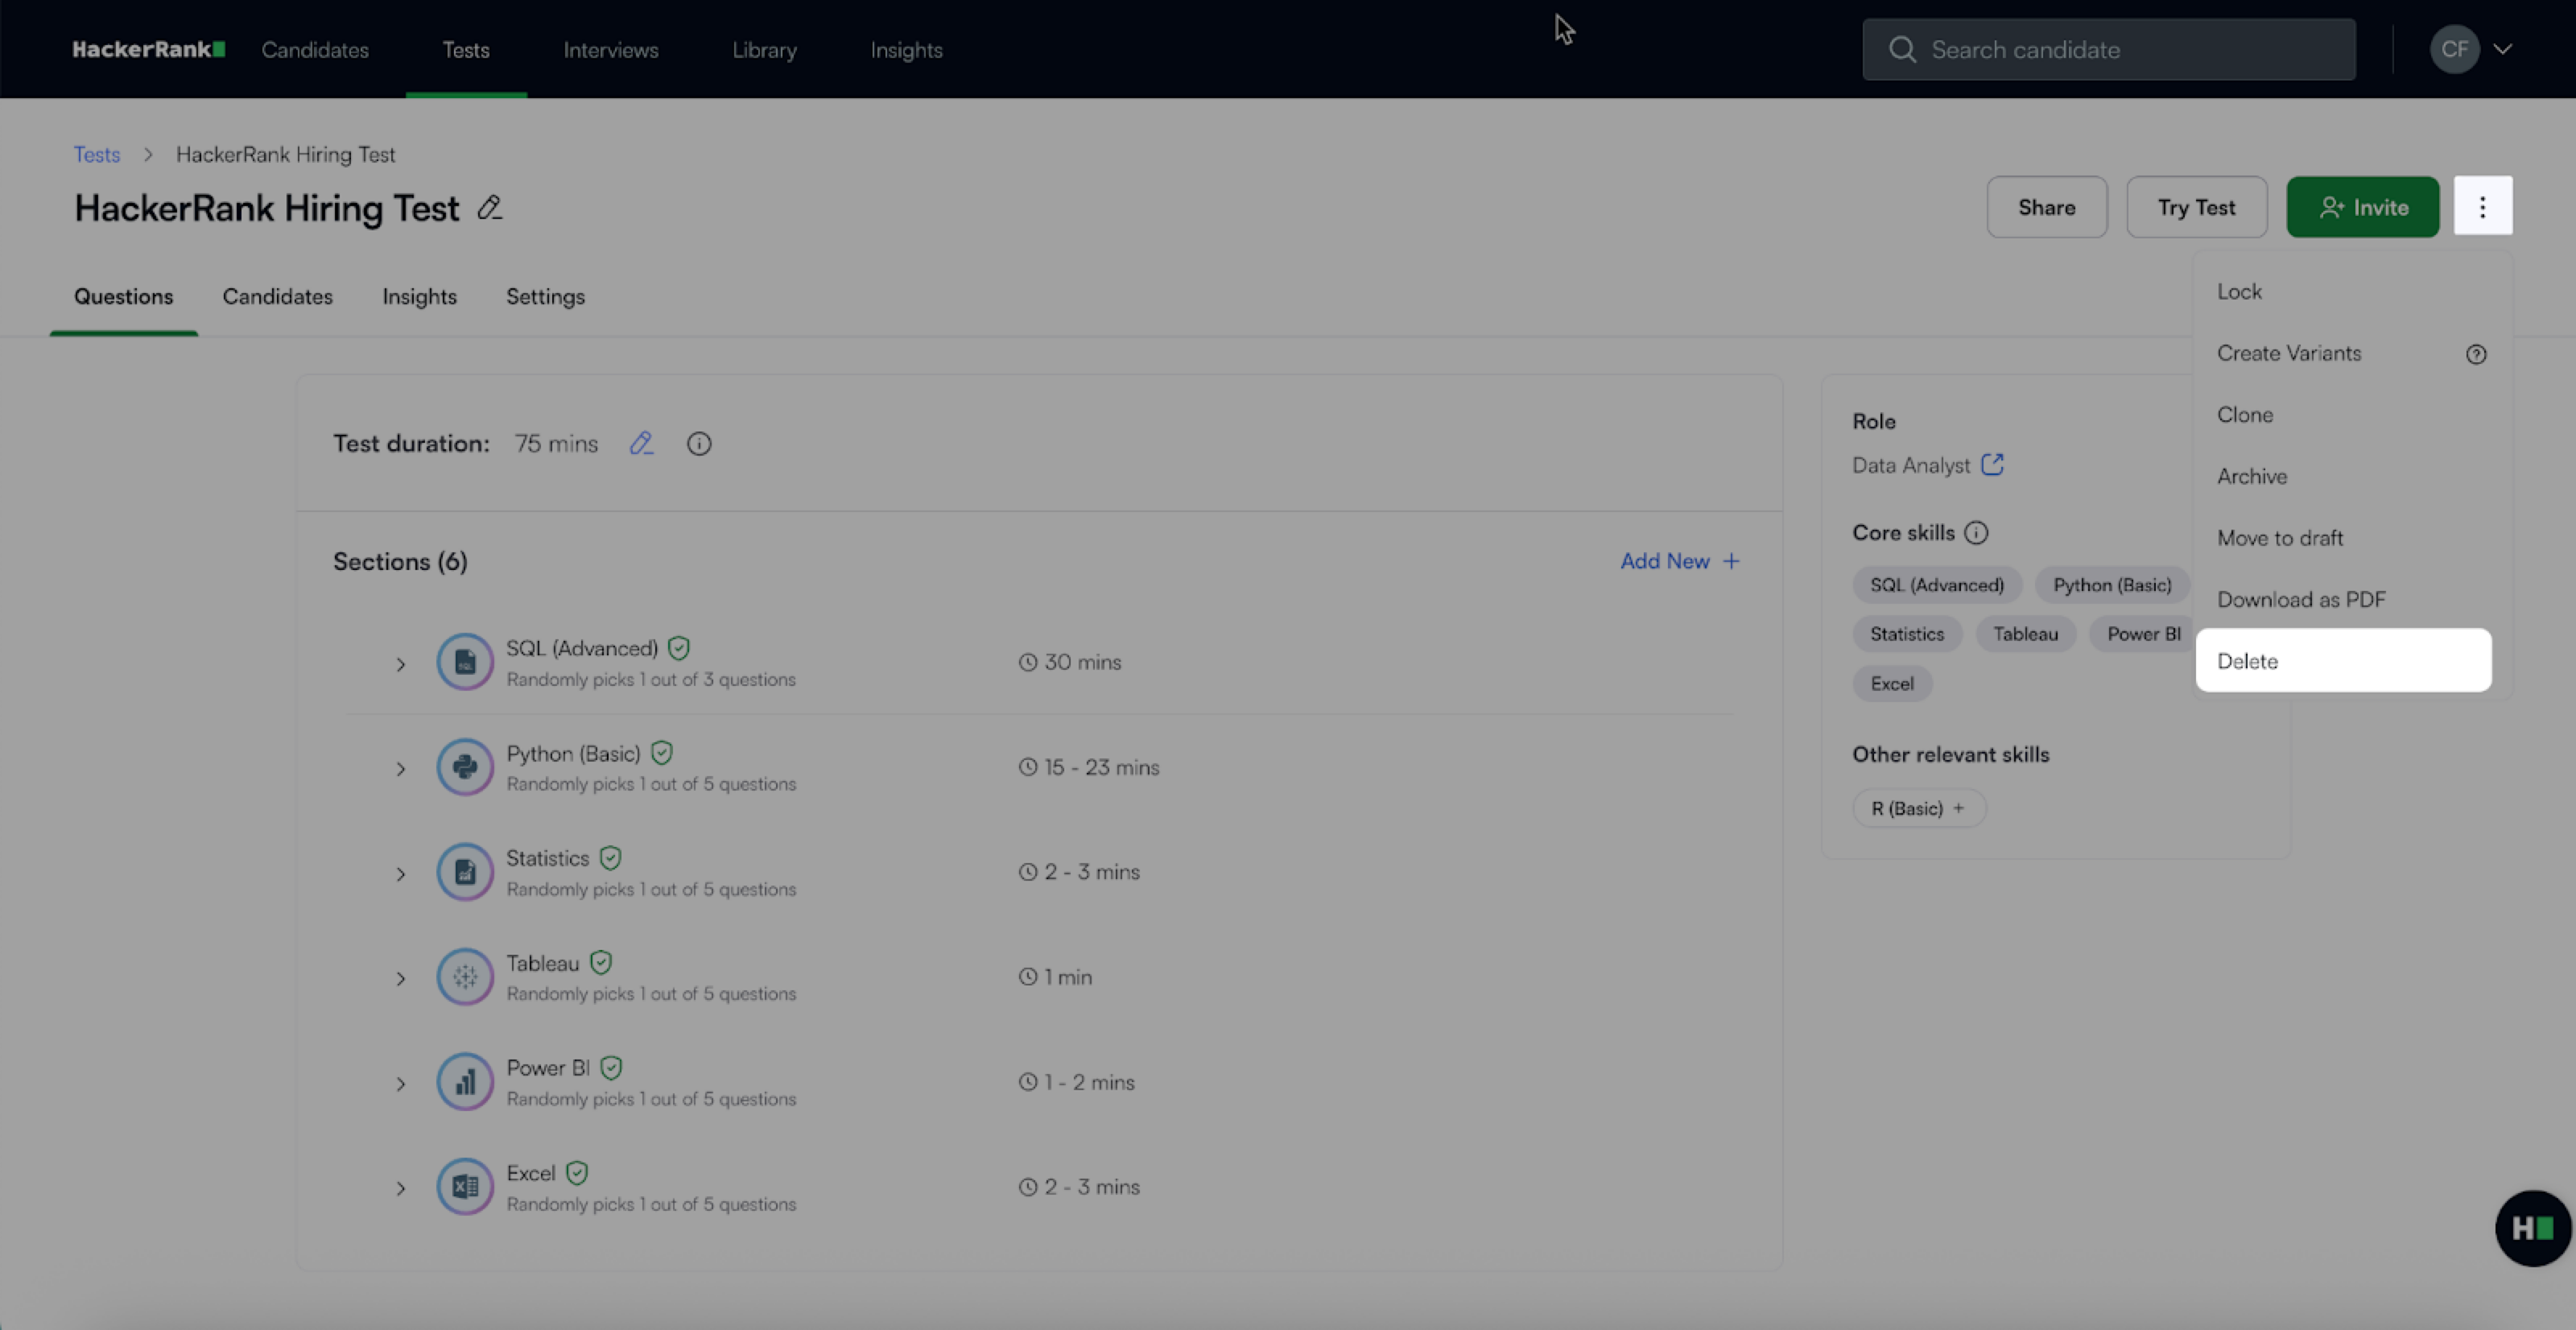Expand the Python (Basic) section chevron
This screenshot has height=1330, width=2576.
(x=401, y=769)
